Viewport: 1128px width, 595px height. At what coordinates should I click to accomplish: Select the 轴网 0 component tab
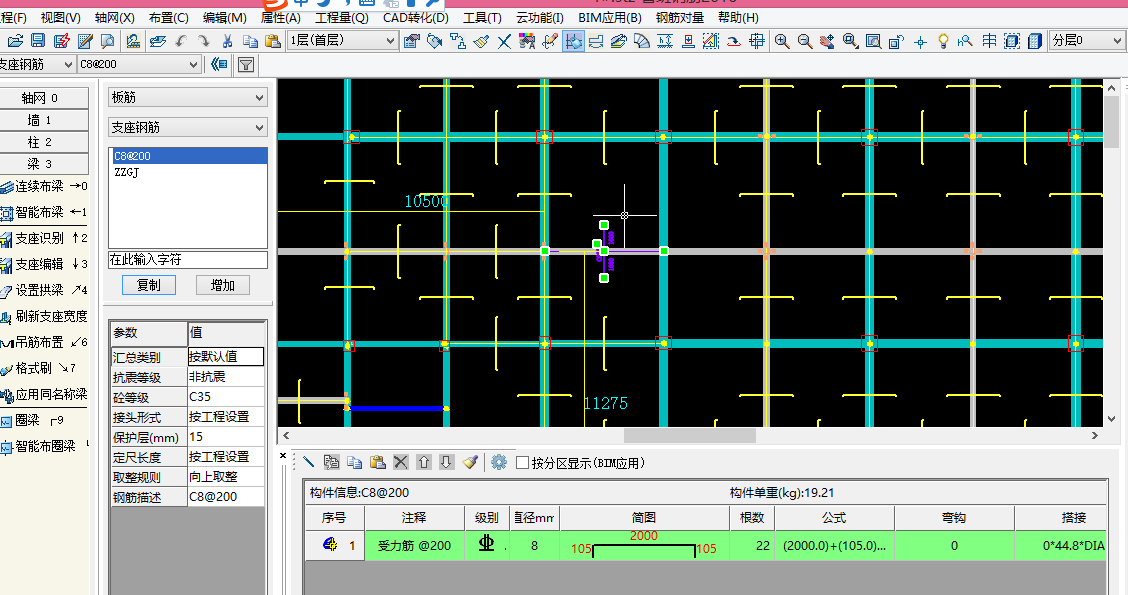pos(44,98)
